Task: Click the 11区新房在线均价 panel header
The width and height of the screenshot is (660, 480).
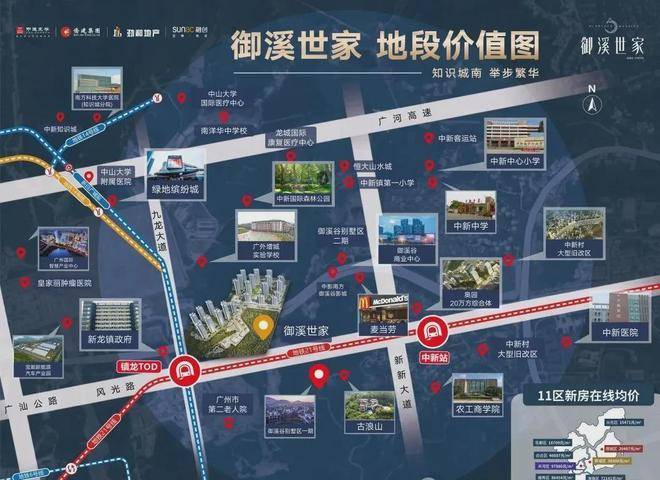Action: tap(588, 396)
